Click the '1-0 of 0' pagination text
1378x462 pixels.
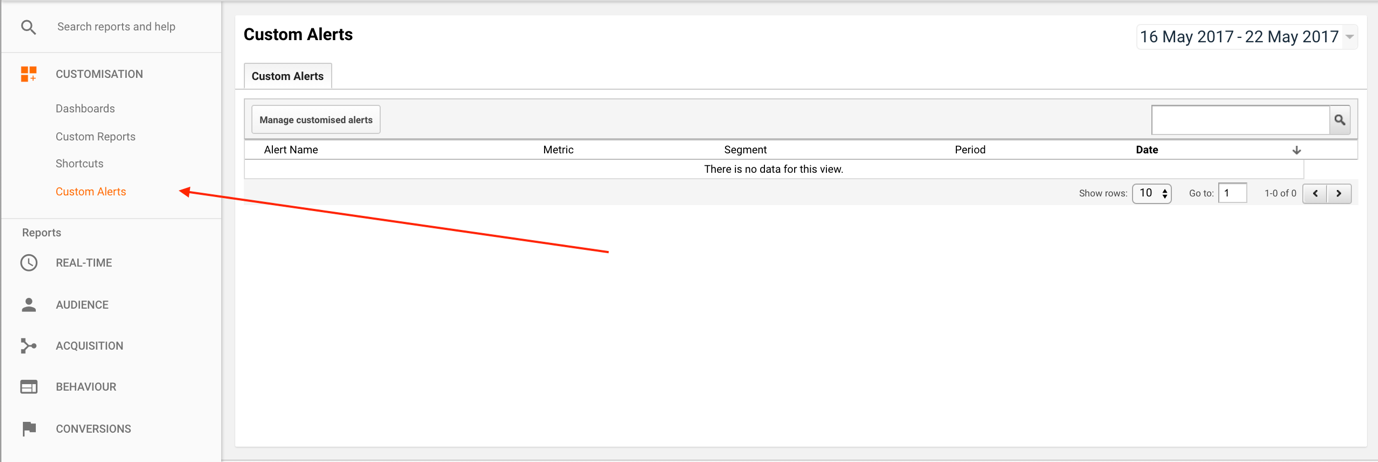tap(1280, 194)
